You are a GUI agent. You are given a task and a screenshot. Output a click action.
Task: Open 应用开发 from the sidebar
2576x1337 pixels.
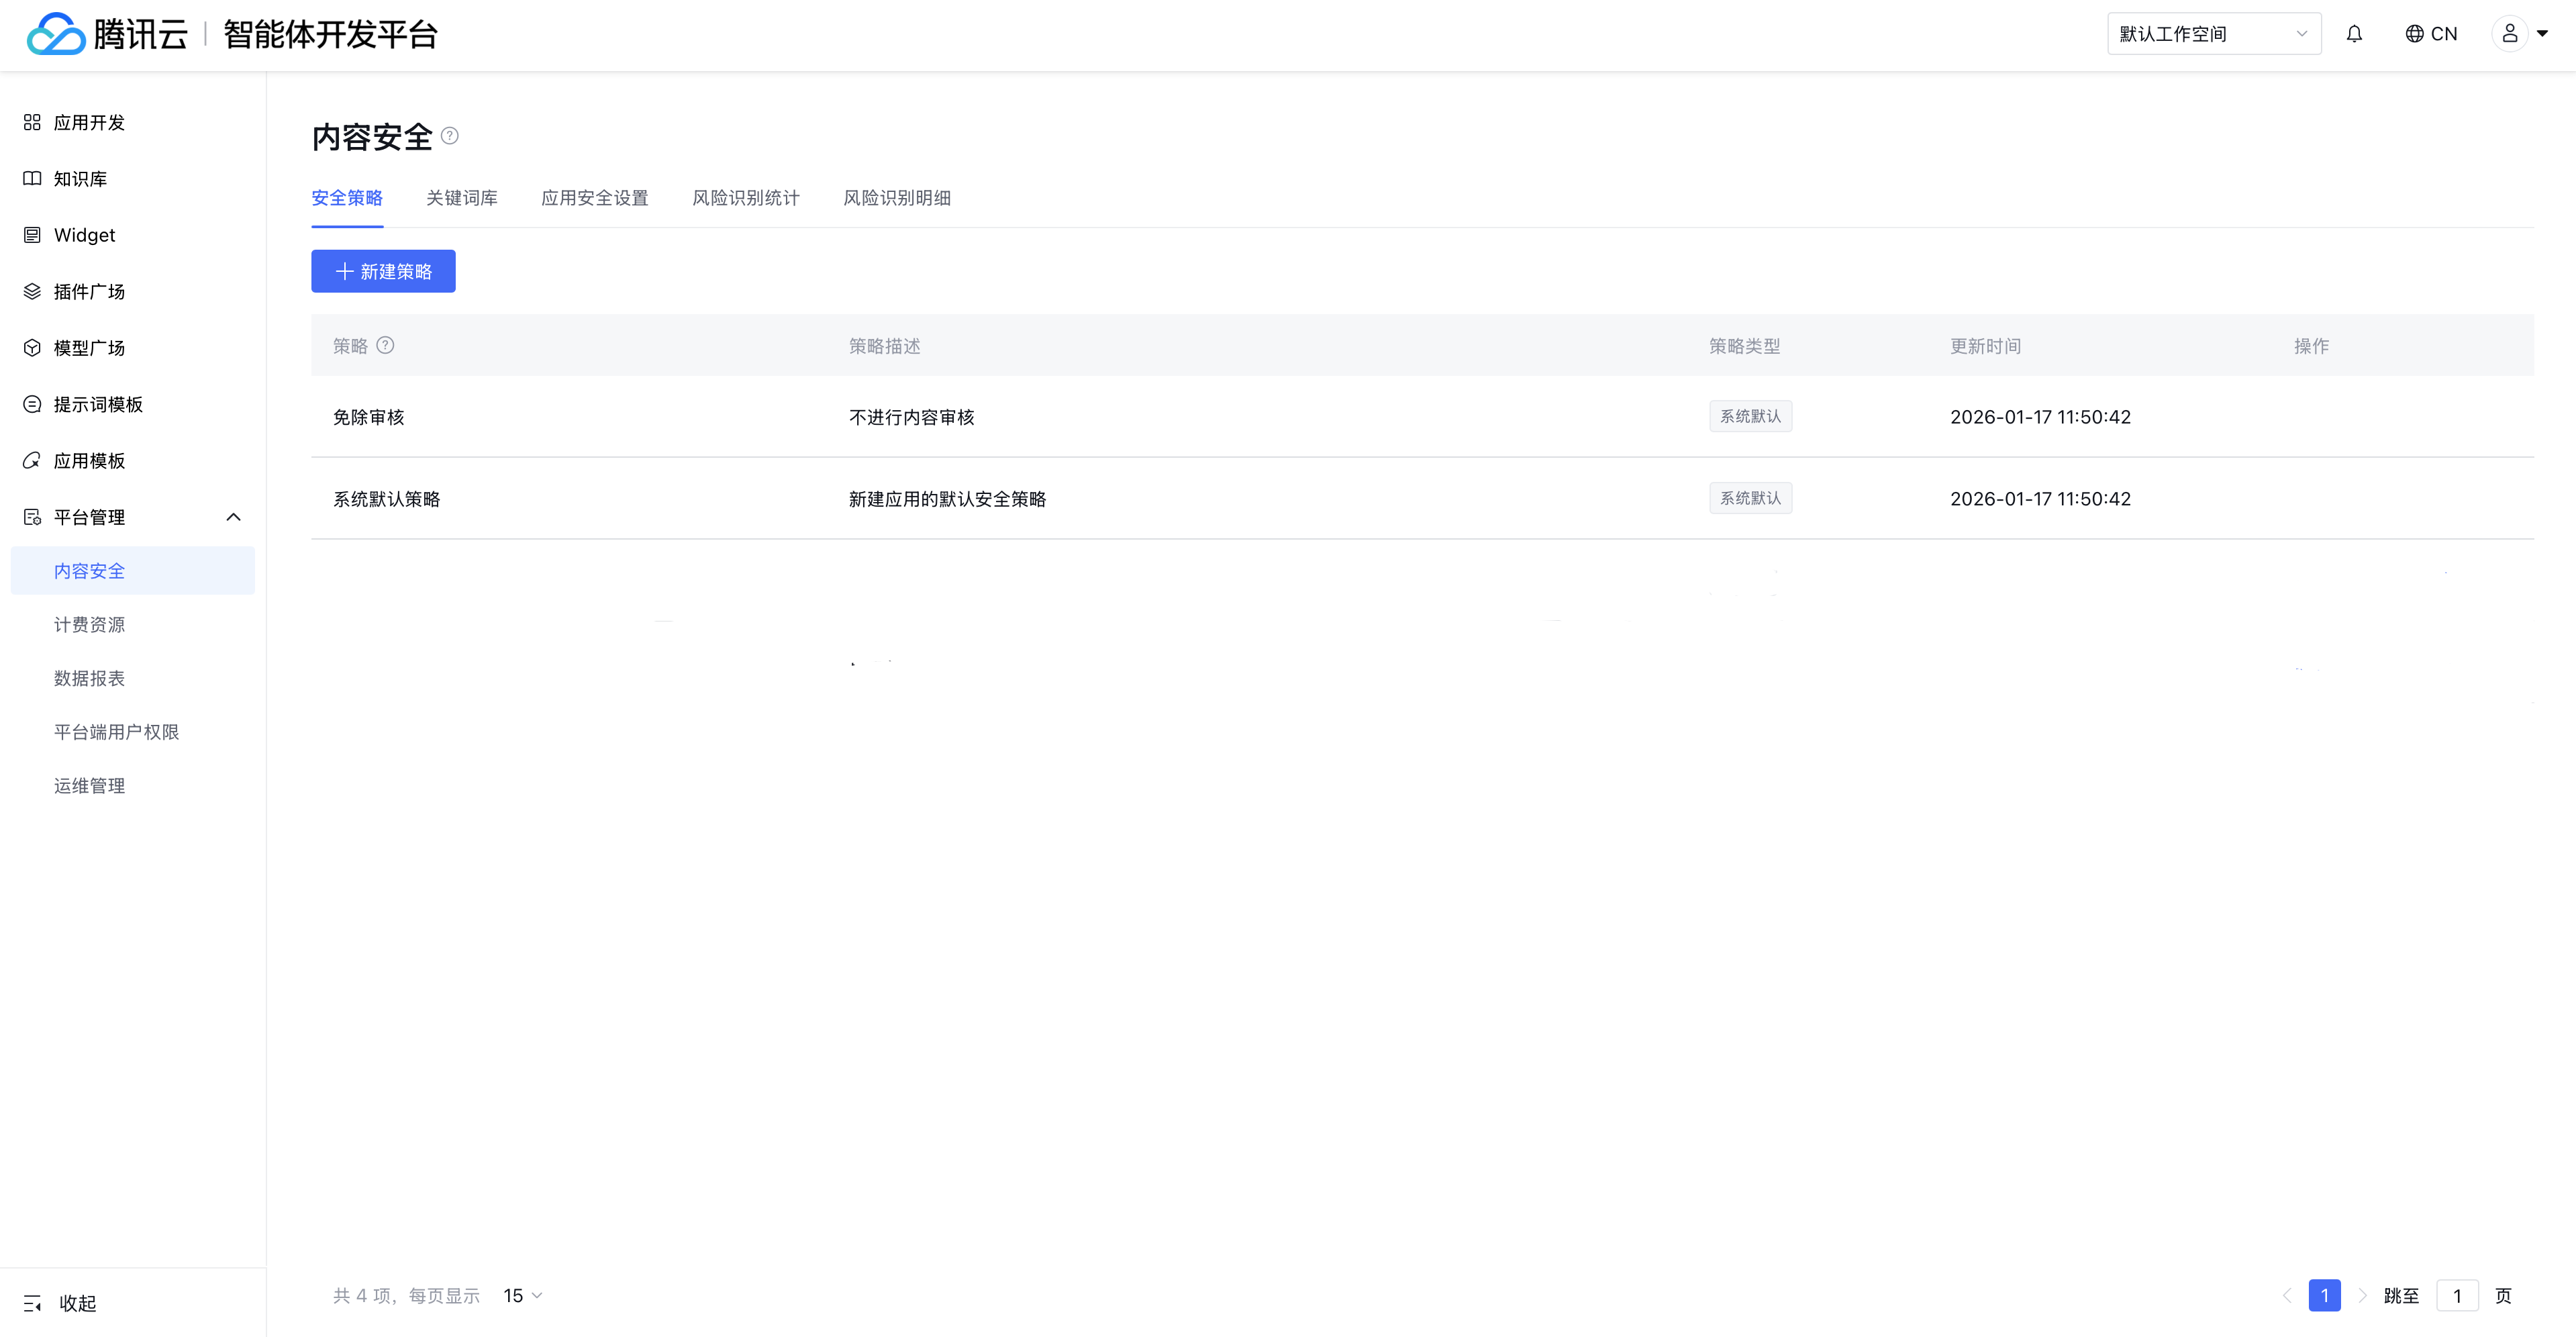(89, 122)
